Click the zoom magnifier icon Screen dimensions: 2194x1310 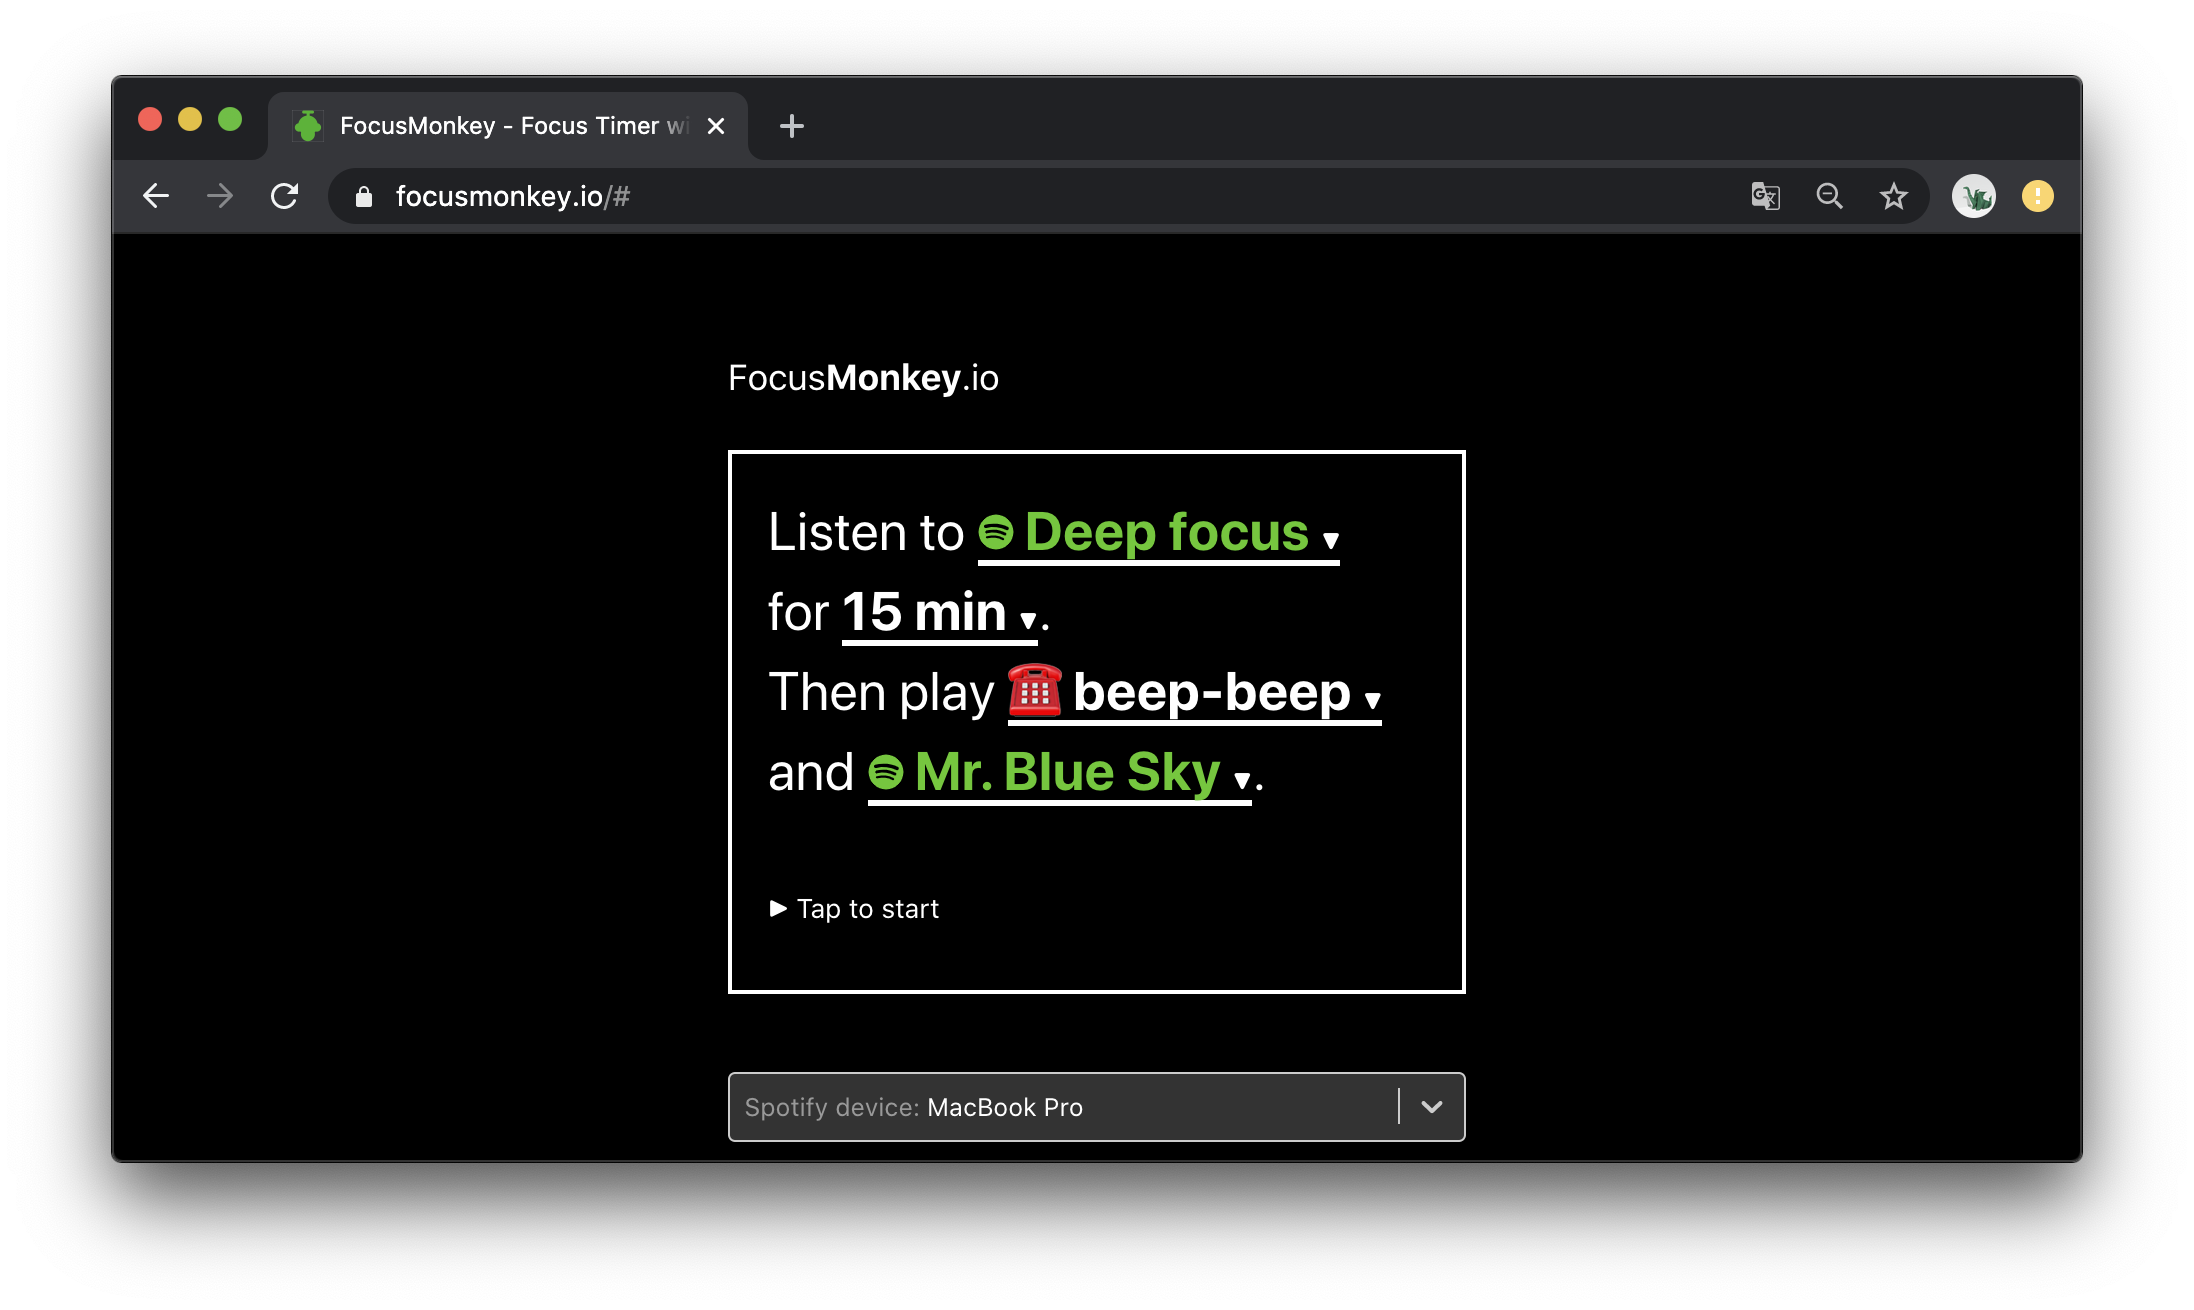click(1829, 196)
